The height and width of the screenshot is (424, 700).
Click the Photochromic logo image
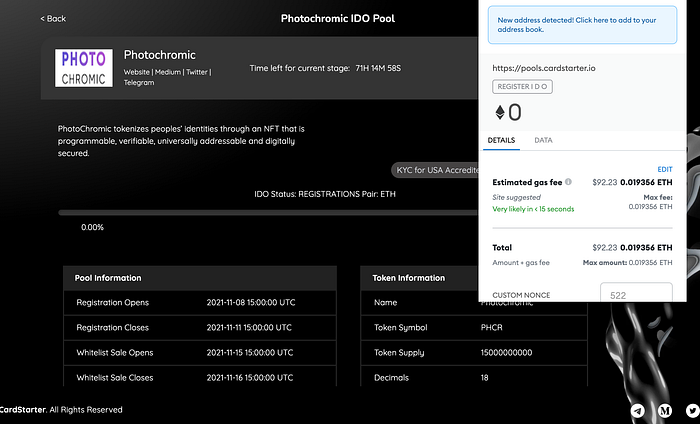pyautogui.click(x=84, y=68)
